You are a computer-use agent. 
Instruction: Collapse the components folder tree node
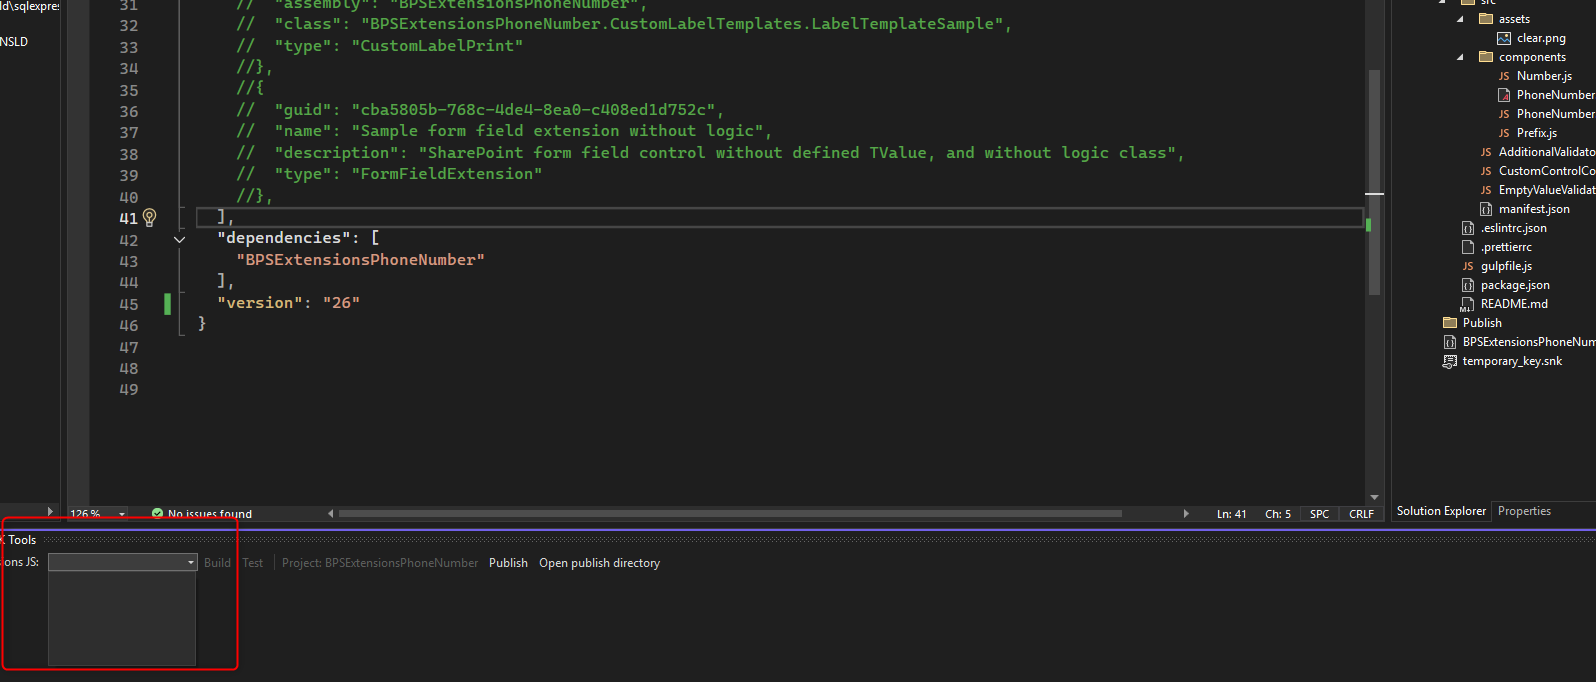click(x=1460, y=57)
